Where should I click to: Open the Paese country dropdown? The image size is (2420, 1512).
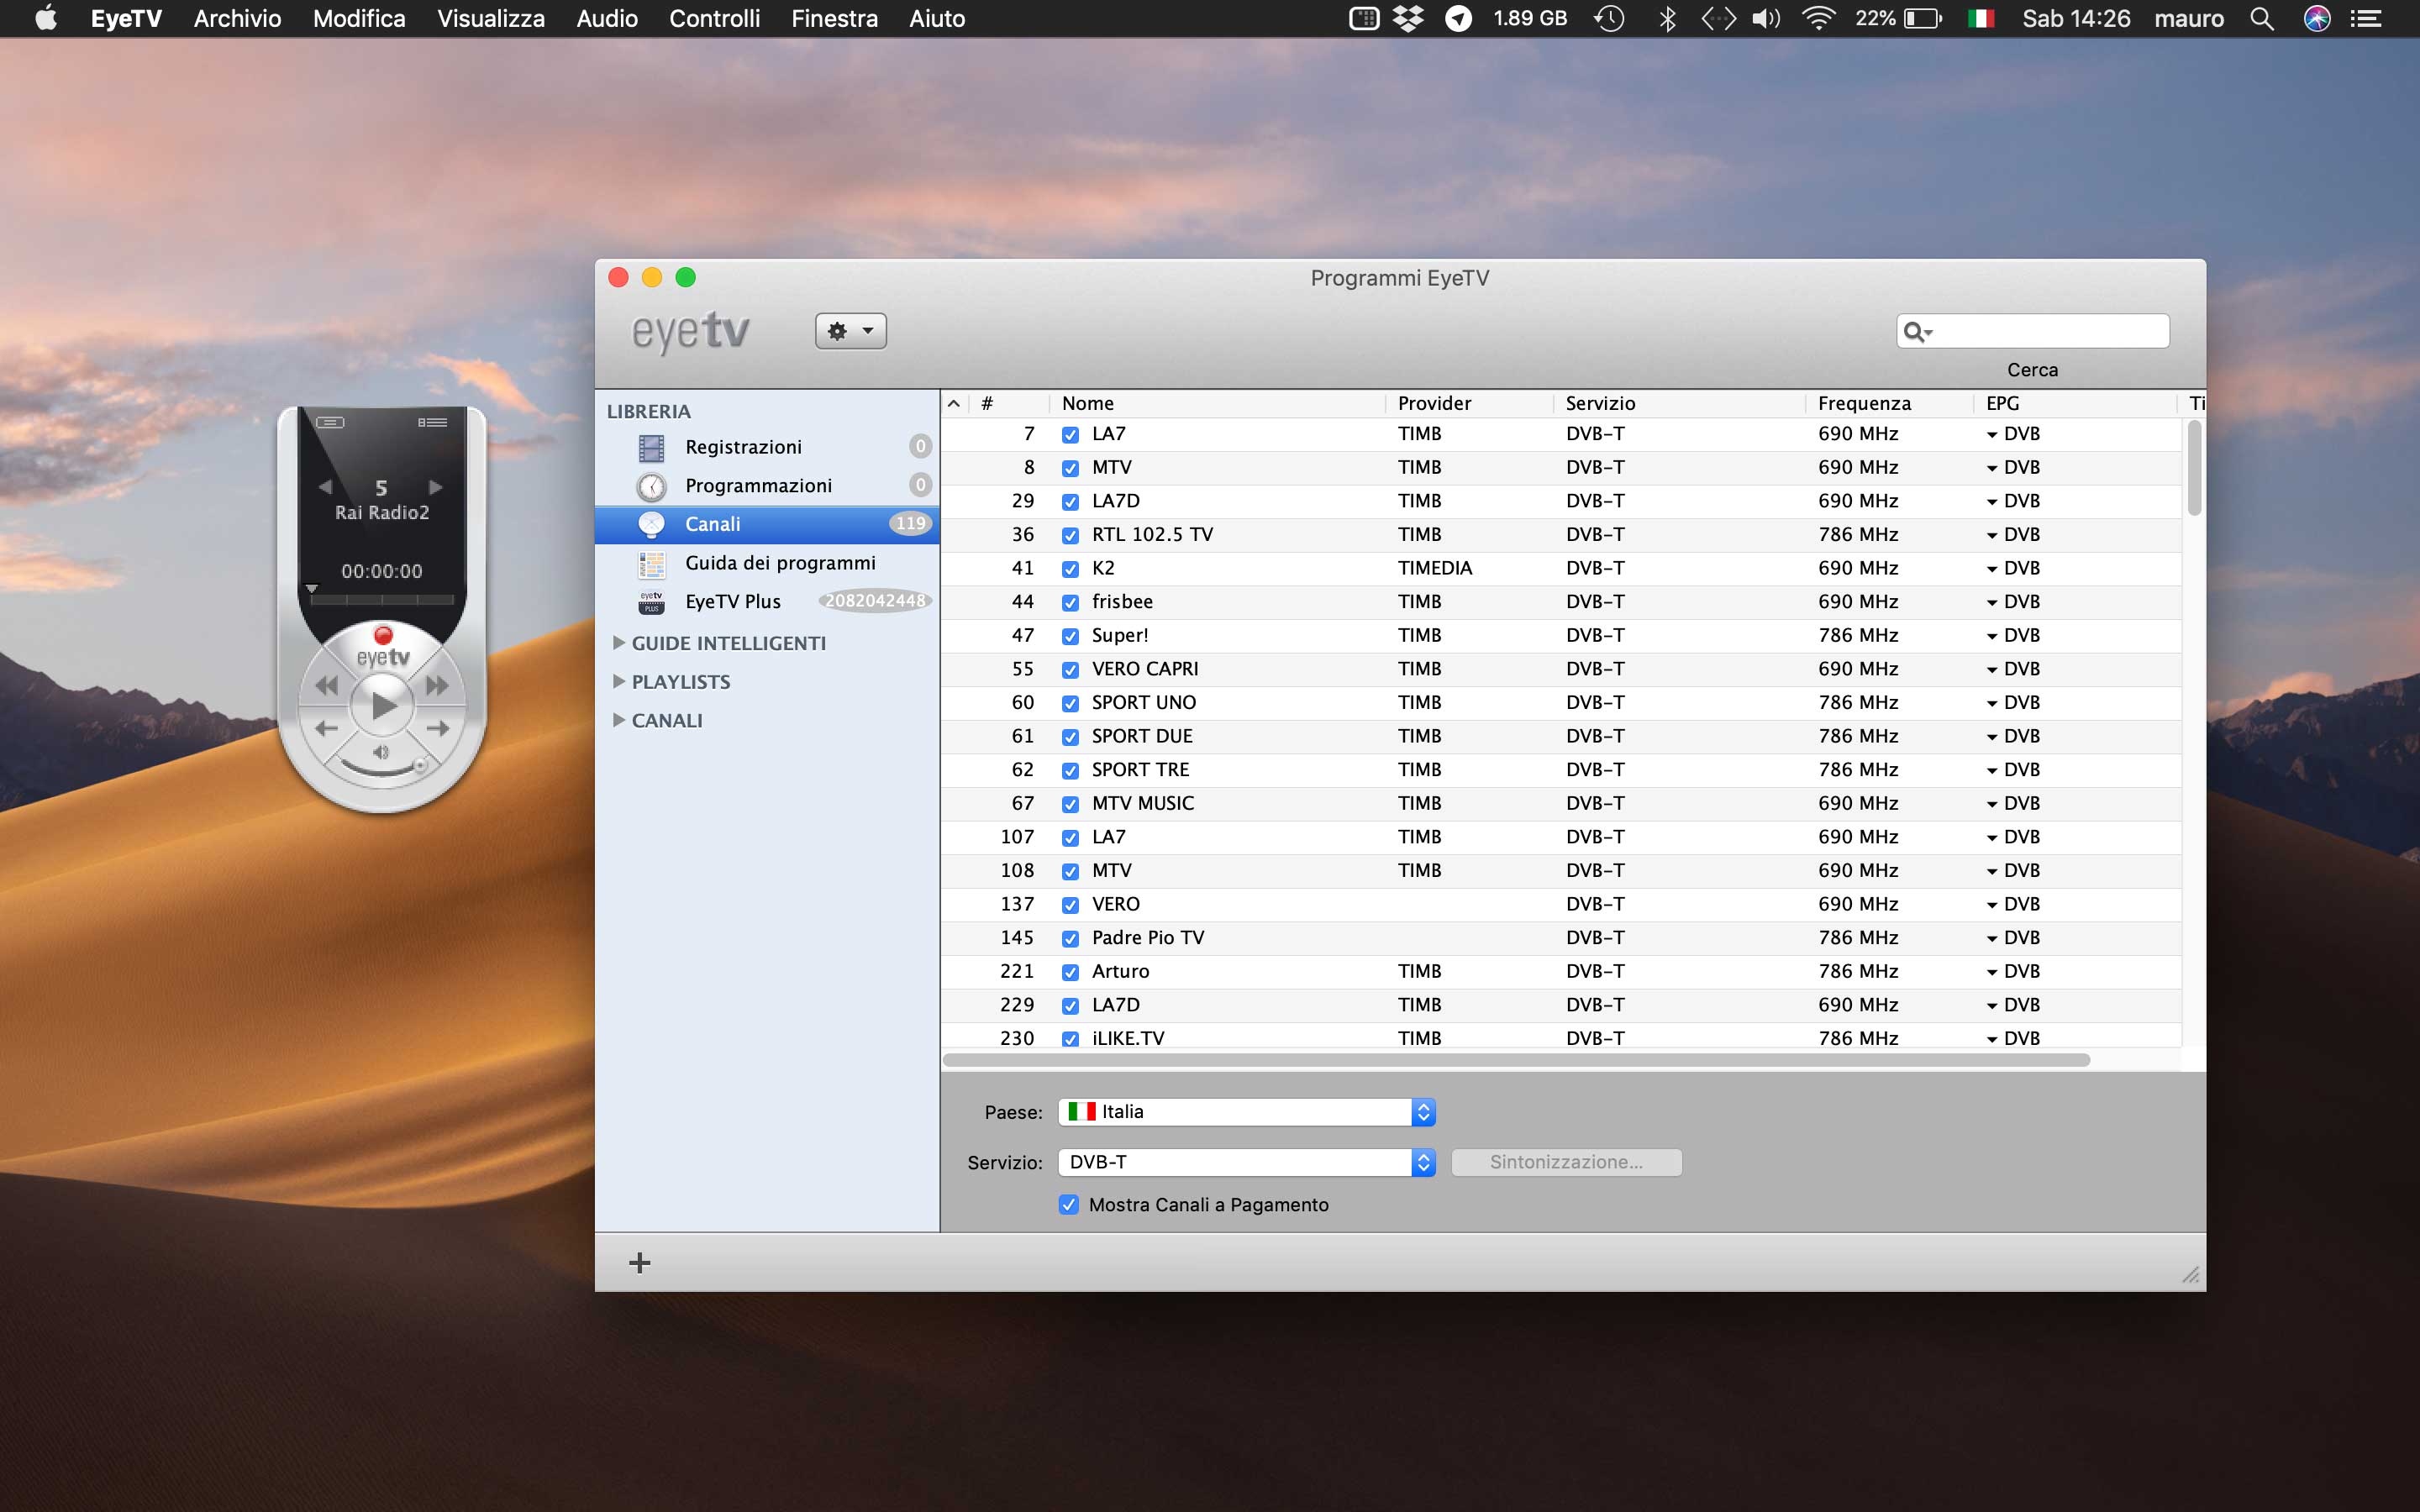[x=1246, y=1112]
